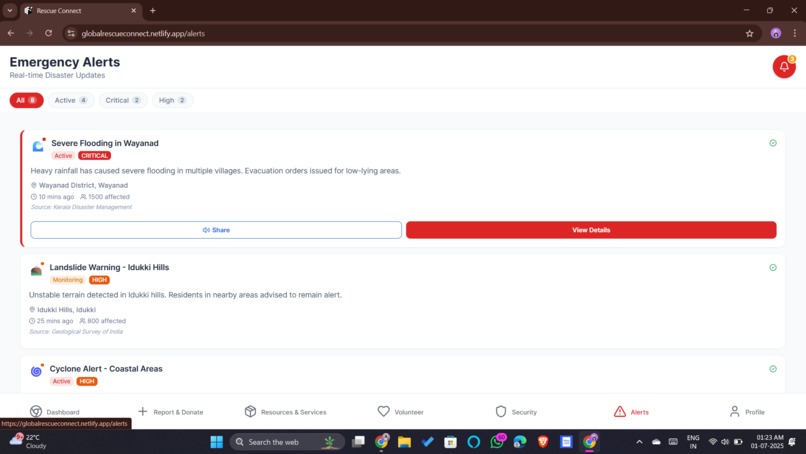The image size is (806, 454).
Task: Open the tab search dropdown arrow
Action: (x=9, y=10)
